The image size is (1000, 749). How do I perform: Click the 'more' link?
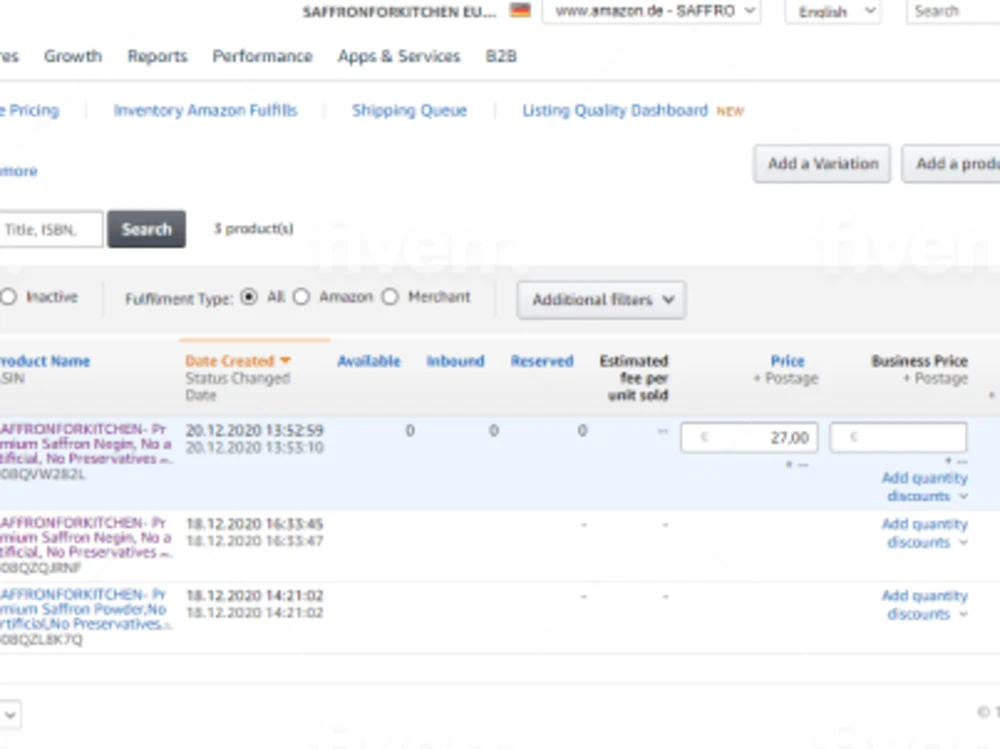point(18,171)
